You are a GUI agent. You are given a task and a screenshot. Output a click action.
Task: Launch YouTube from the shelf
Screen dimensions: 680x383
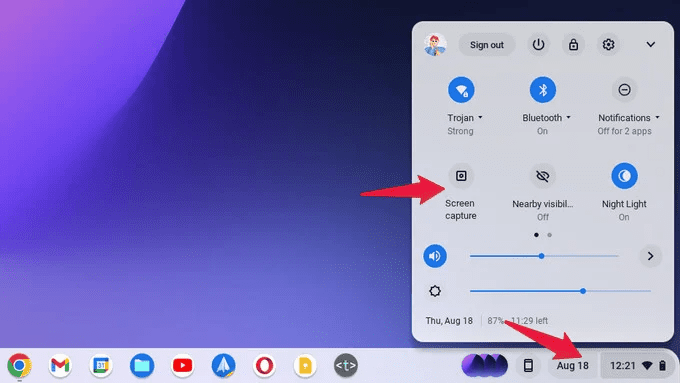coord(183,365)
